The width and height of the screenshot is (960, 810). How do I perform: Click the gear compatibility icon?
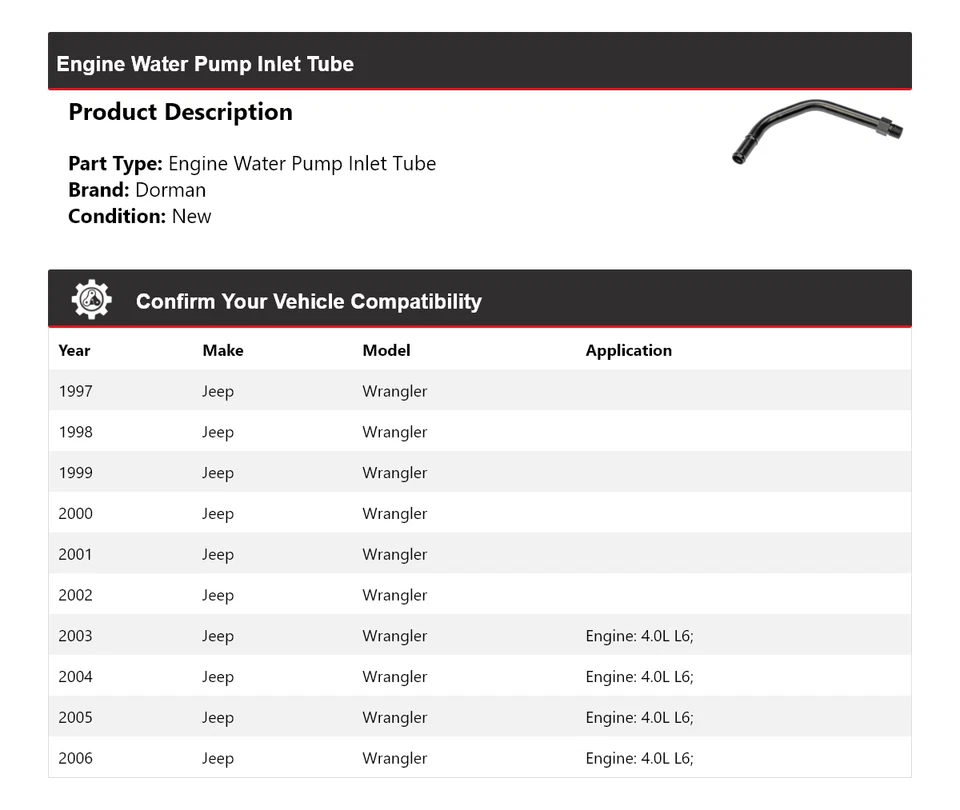(91, 300)
